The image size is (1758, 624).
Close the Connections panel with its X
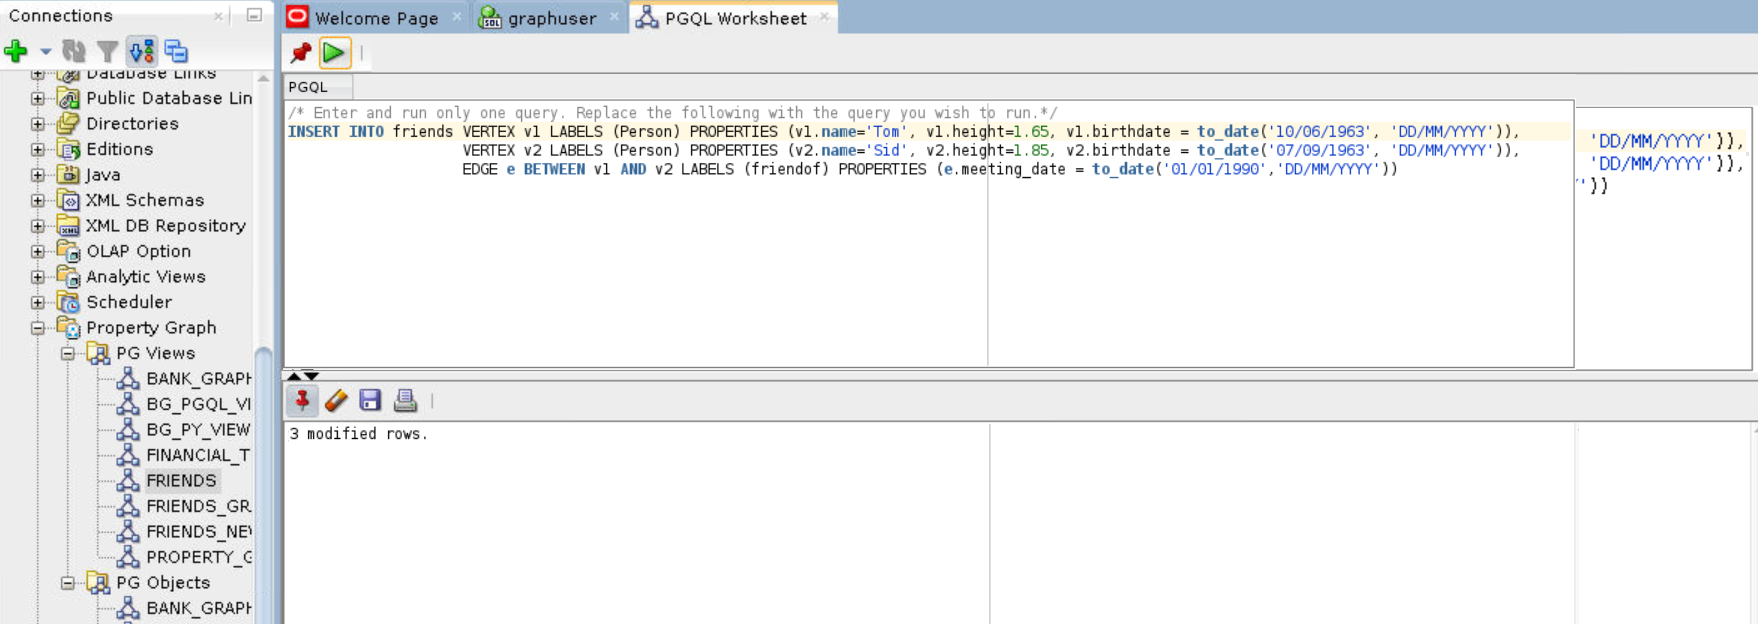tap(218, 16)
